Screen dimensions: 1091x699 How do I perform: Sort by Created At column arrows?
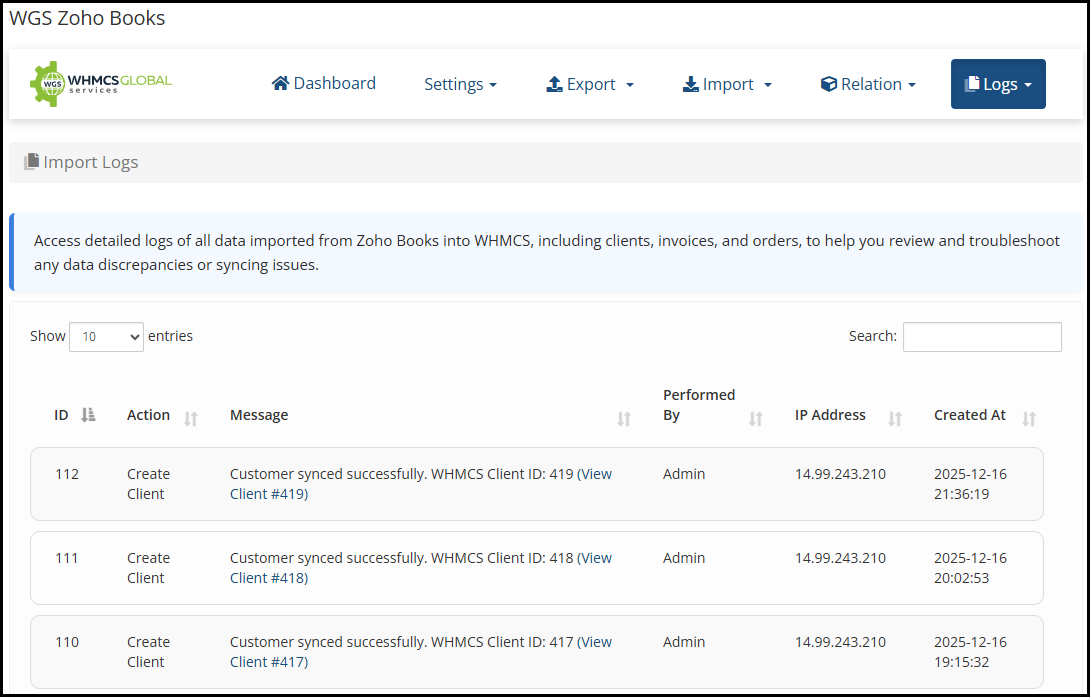[x=1029, y=419]
